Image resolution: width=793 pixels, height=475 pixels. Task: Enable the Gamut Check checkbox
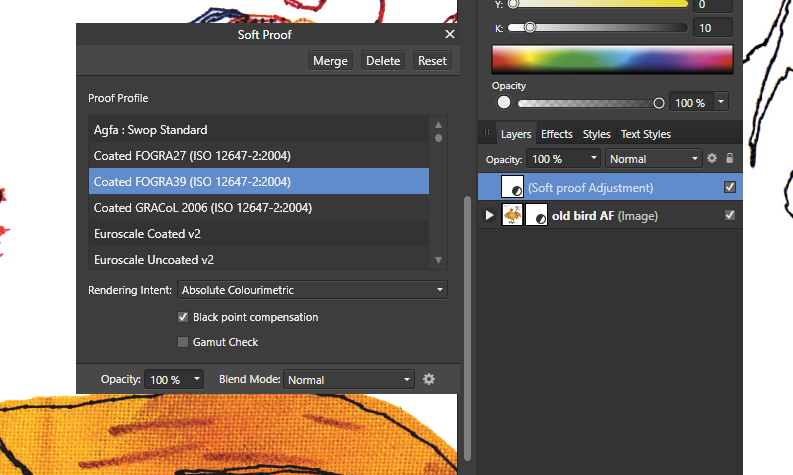coord(183,342)
